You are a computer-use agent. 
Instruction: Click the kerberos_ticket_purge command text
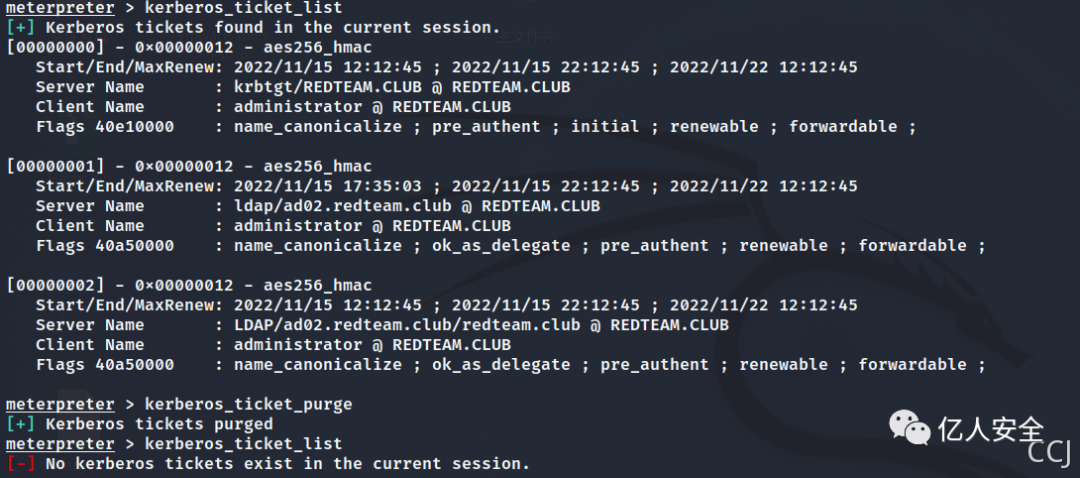click(x=248, y=404)
